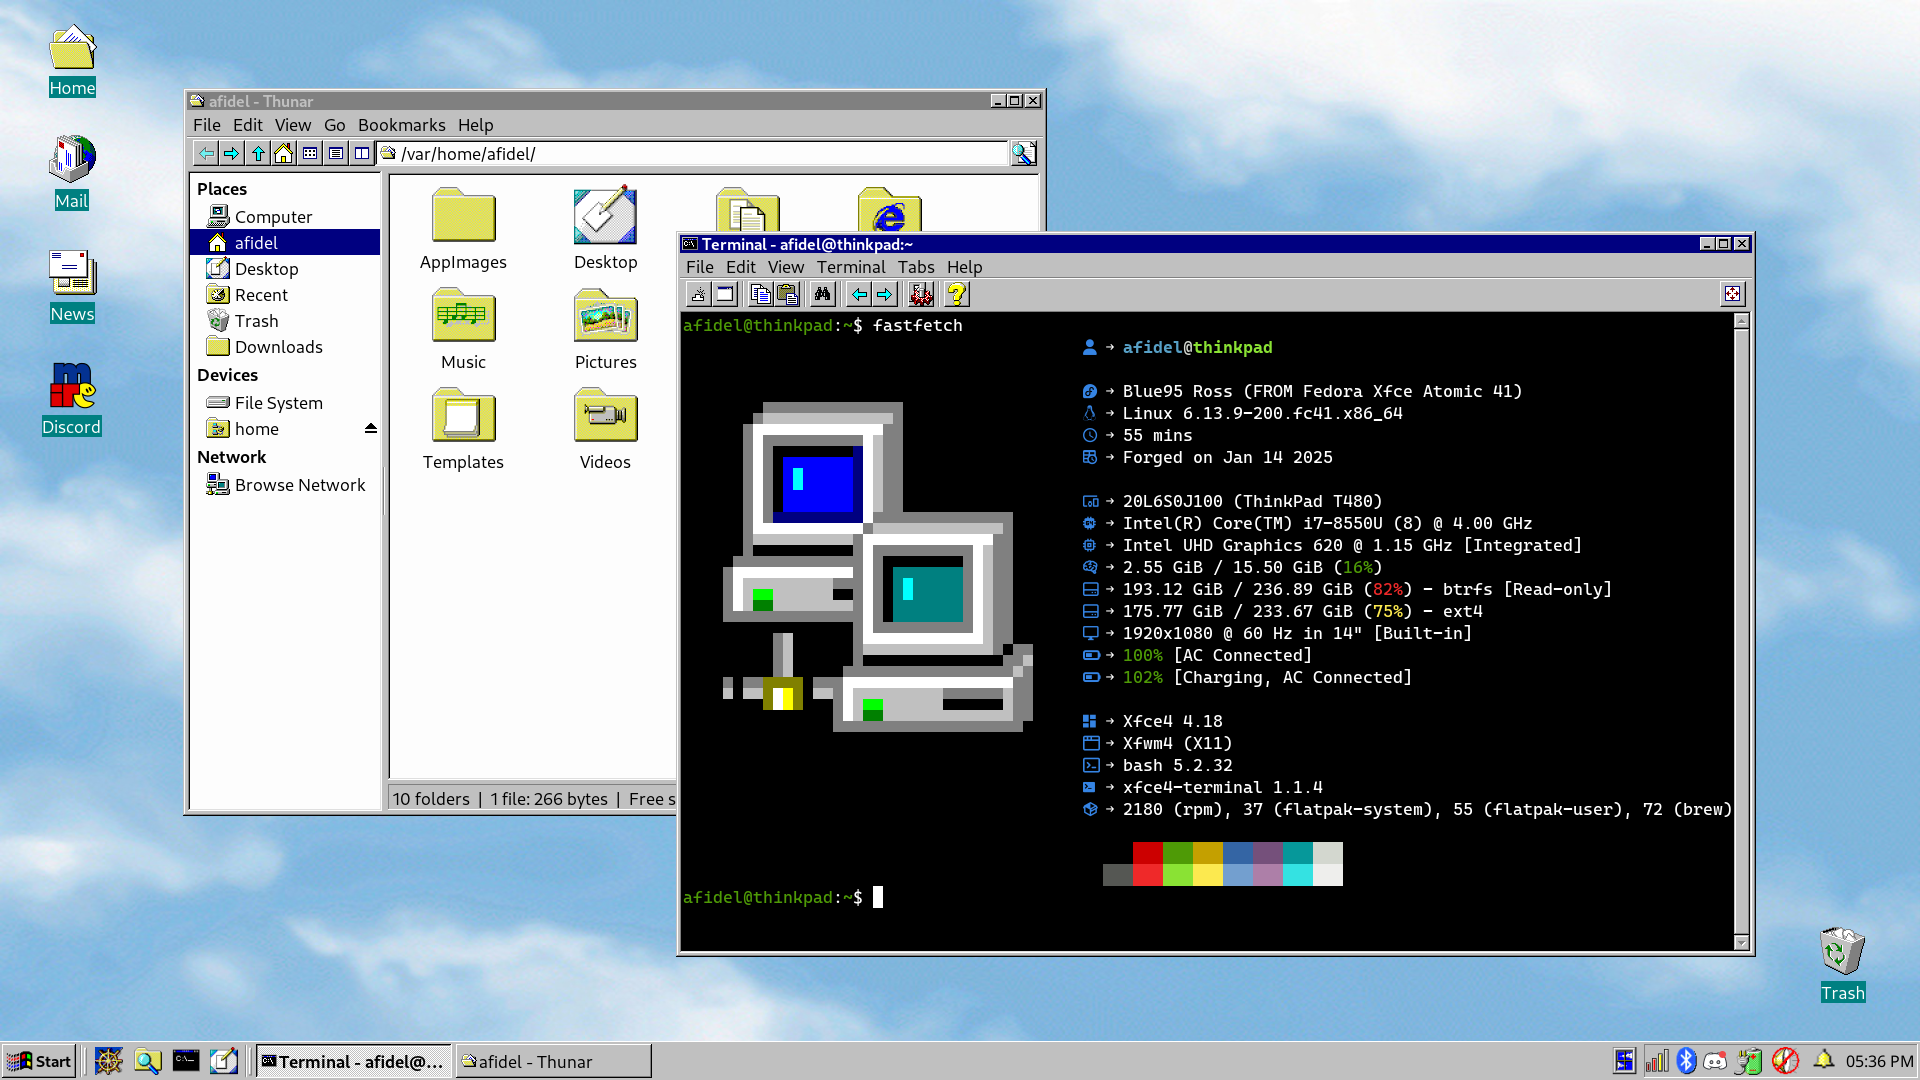Click the copy icon in Terminal toolbar
The image size is (1920, 1080).
pyautogui.click(x=761, y=294)
